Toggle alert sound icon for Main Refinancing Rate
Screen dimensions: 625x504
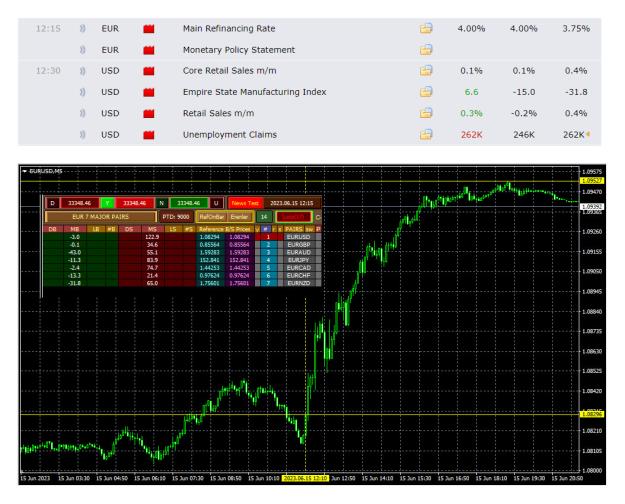pos(83,29)
